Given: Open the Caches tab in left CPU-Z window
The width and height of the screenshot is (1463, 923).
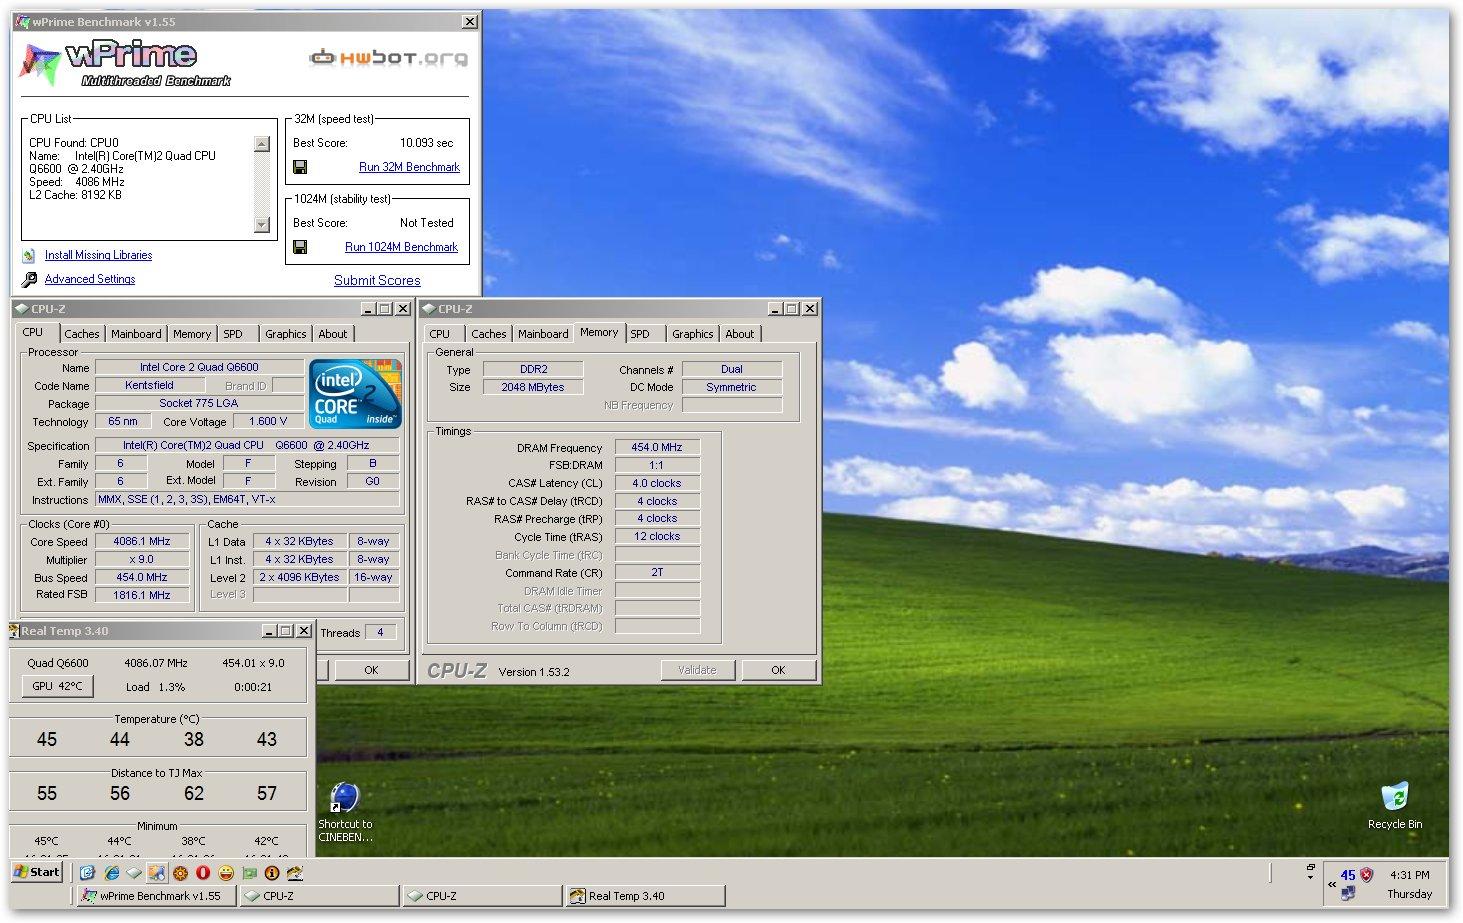Looking at the screenshot, I should tap(82, 334).
